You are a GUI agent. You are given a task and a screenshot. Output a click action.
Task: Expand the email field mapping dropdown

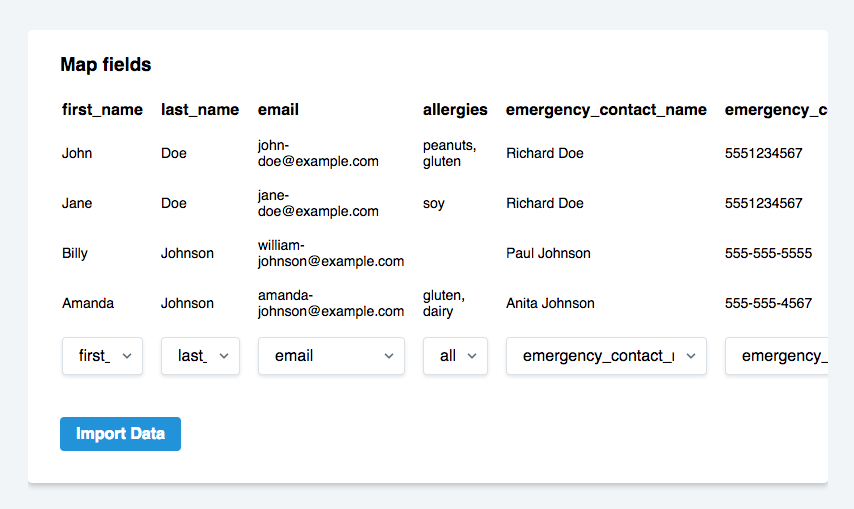[x=331, y=356]
